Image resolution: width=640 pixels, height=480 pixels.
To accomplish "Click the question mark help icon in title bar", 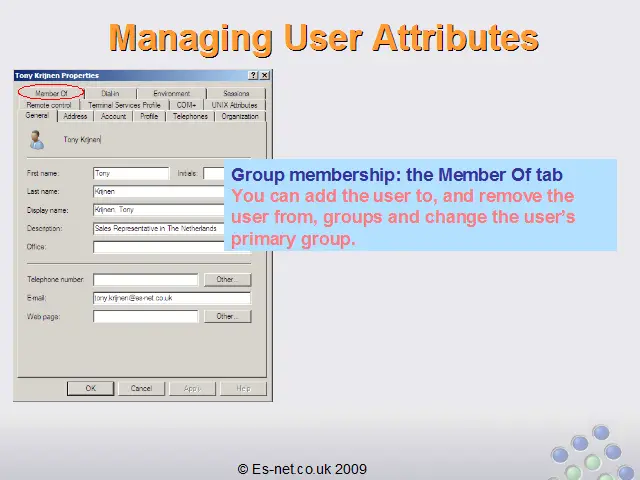I will click(254, 75).
